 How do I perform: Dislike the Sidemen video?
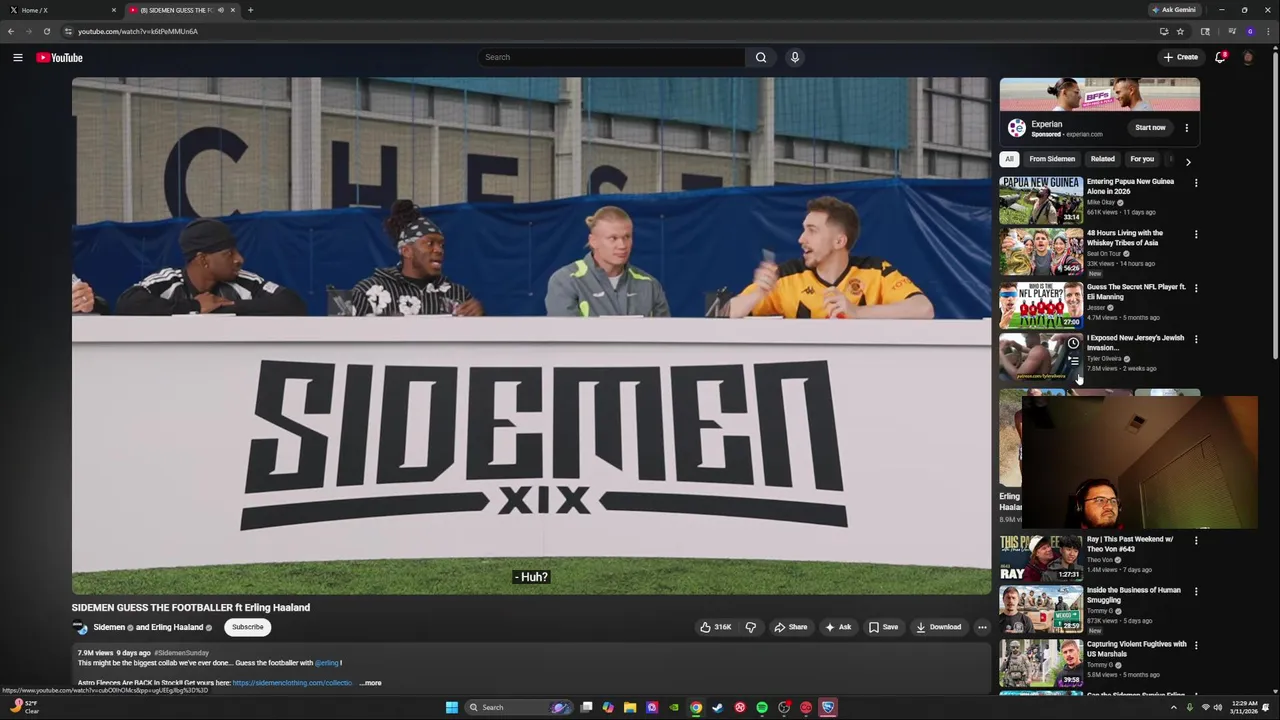tap(751, 627)
